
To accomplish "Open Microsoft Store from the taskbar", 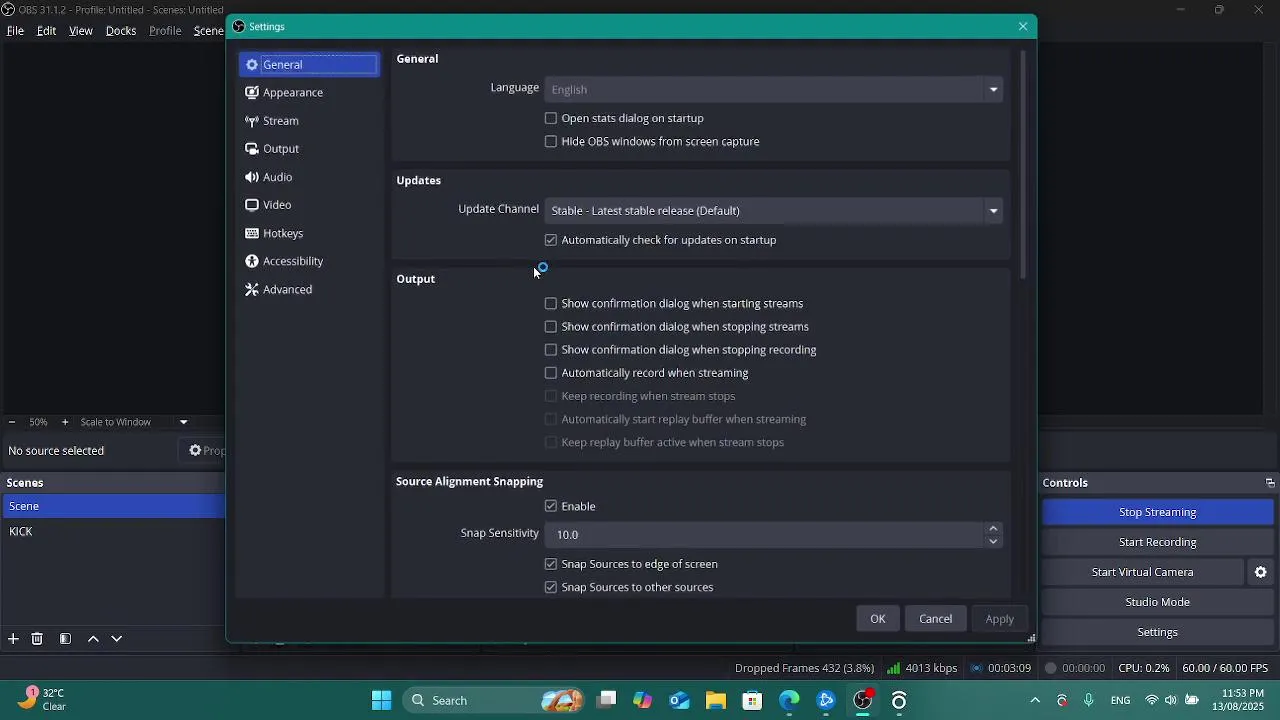I will pyautogui.click(x=752, y=700).
